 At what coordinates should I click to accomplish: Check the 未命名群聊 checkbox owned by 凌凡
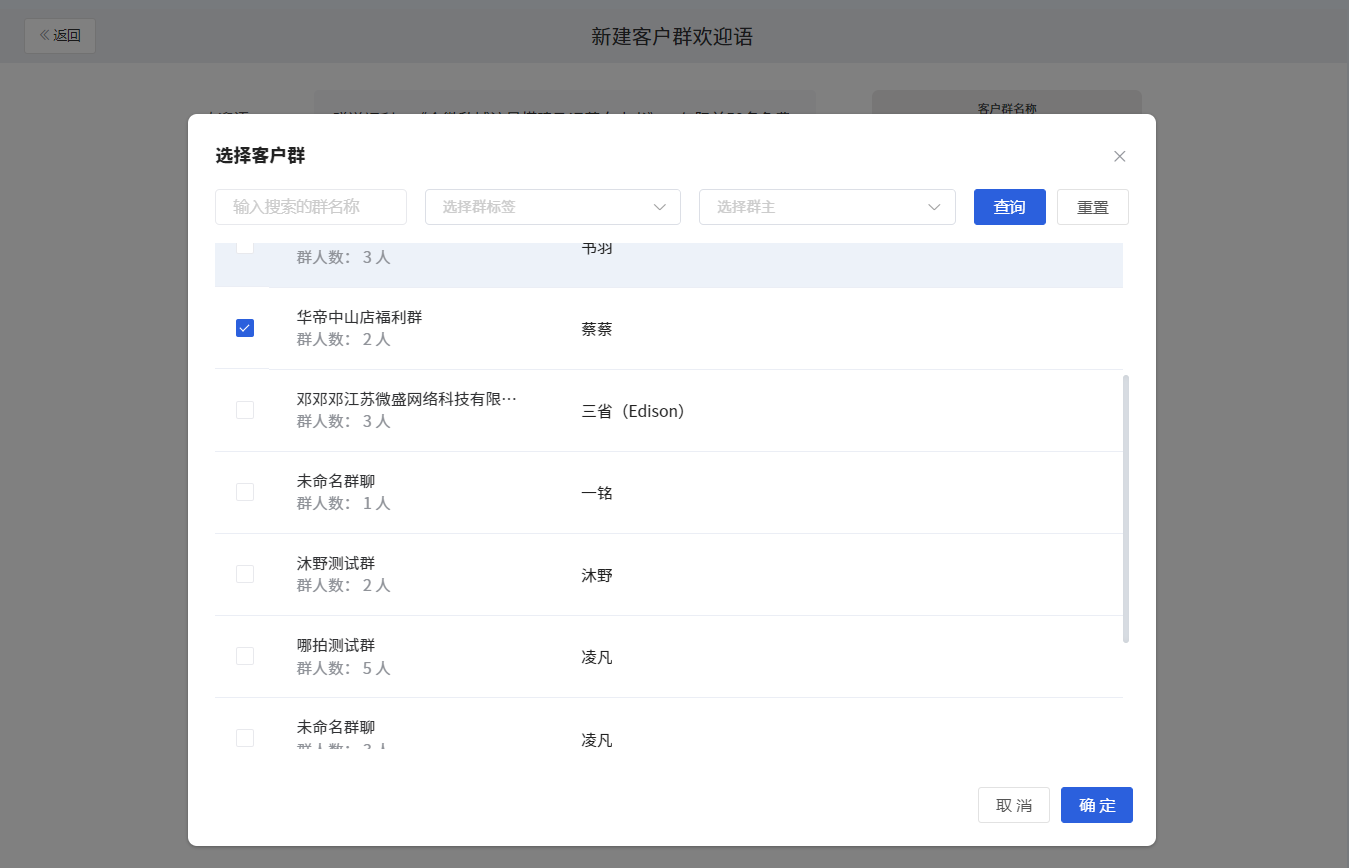(245, 738)
